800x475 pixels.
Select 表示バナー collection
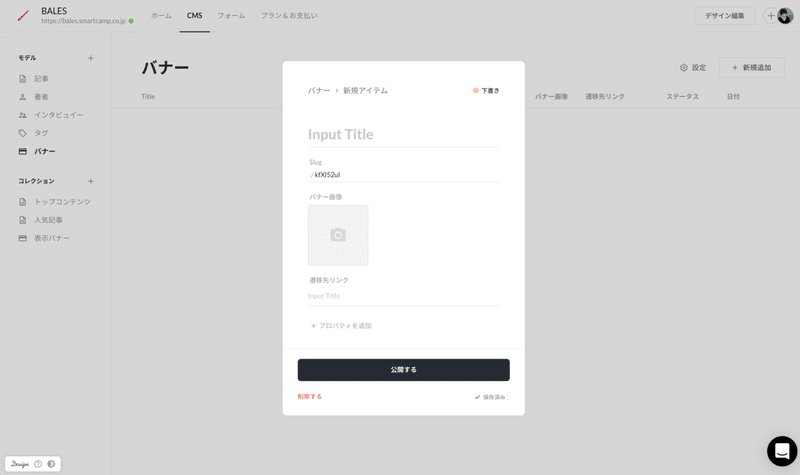[52, 238]
